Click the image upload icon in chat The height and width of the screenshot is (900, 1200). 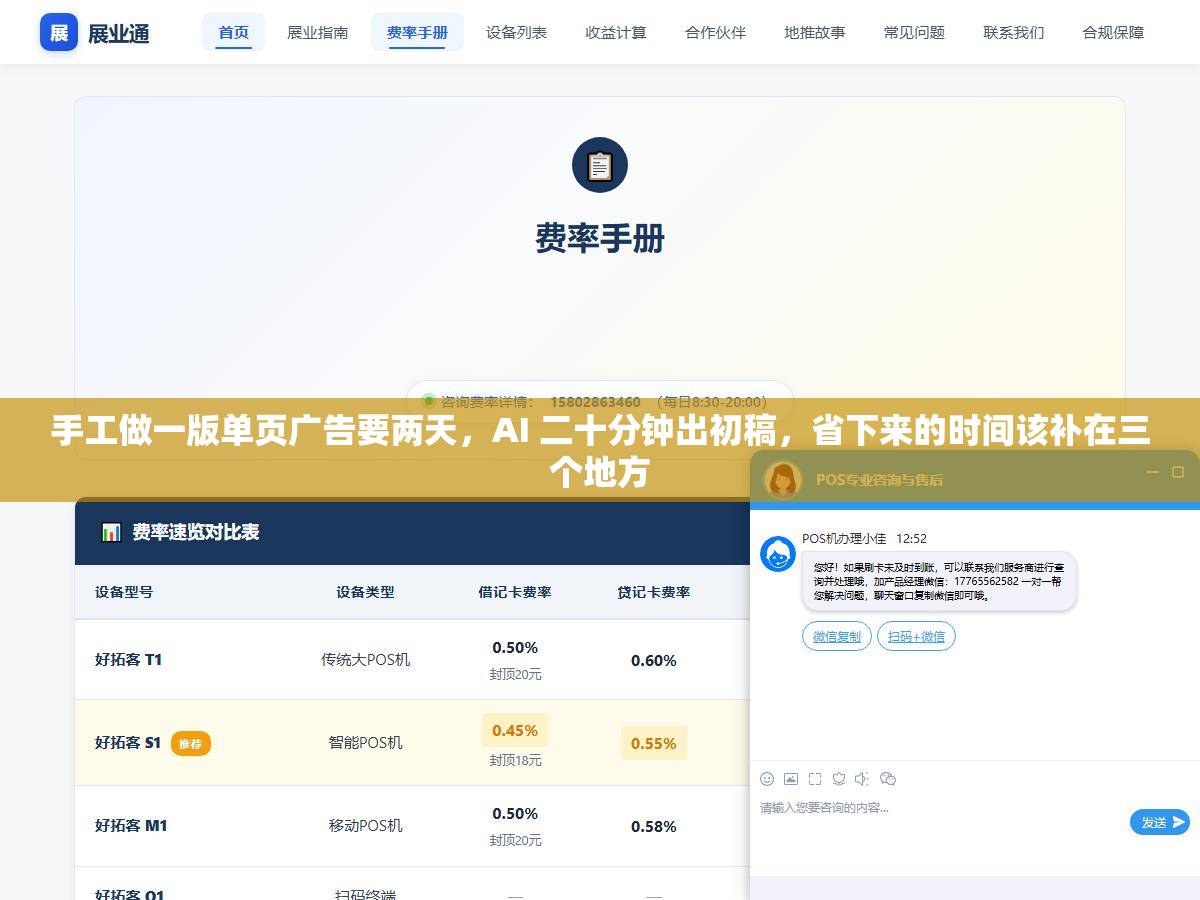click(791, 778)
